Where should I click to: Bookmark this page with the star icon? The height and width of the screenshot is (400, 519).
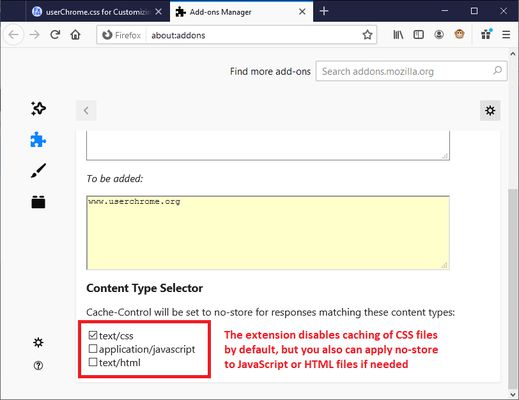(x=367, y=35)
